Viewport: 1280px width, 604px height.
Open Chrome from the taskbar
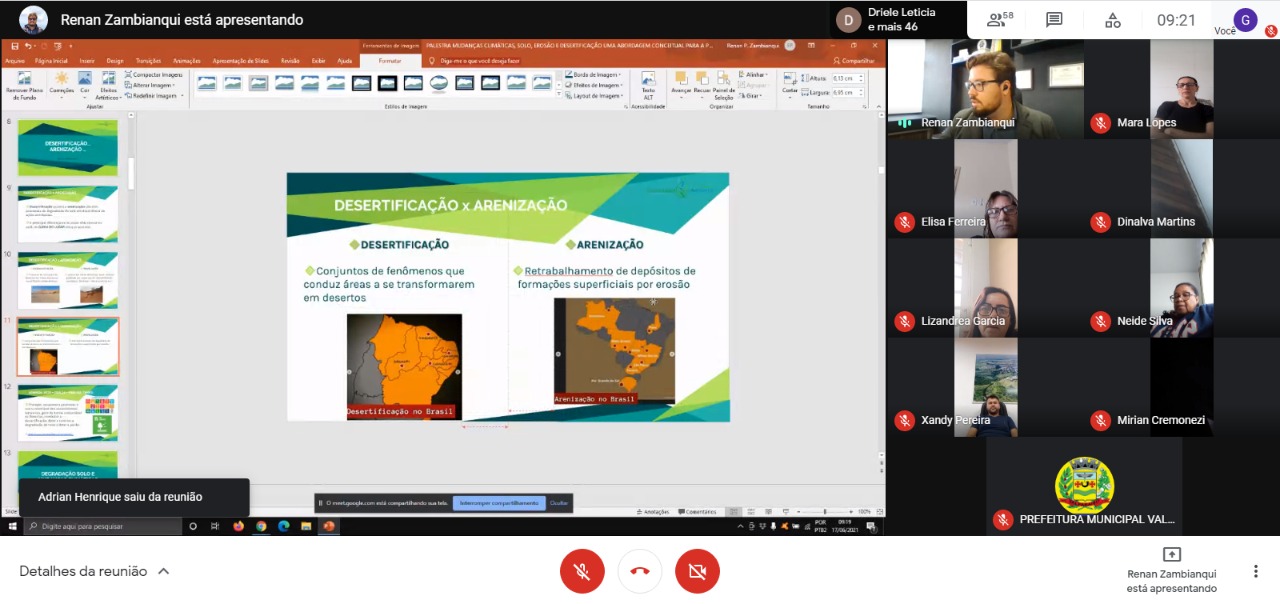(261, 526)
